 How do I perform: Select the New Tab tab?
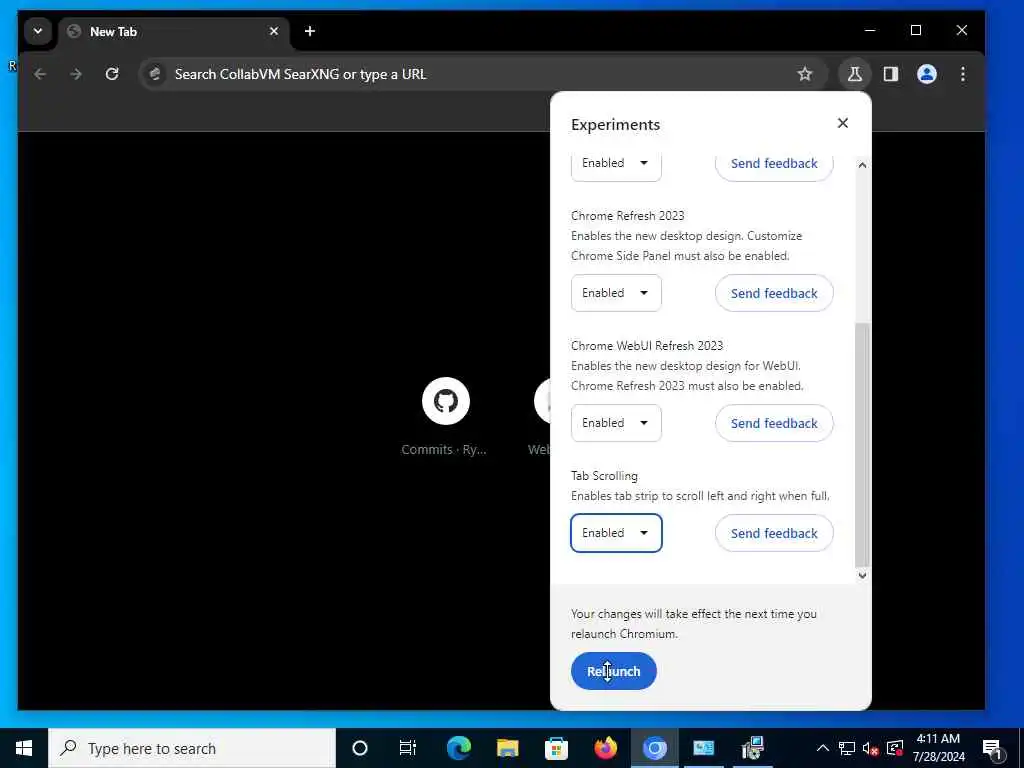174,31
